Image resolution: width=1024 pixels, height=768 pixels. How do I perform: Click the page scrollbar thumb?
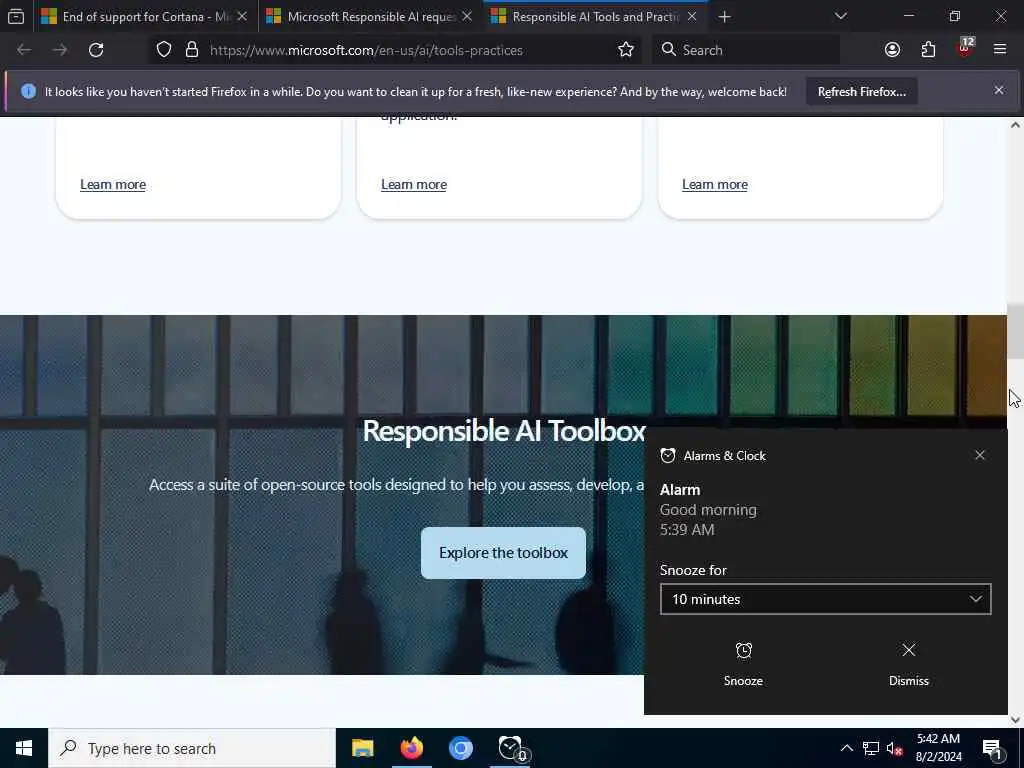[x=1015, y=331]
